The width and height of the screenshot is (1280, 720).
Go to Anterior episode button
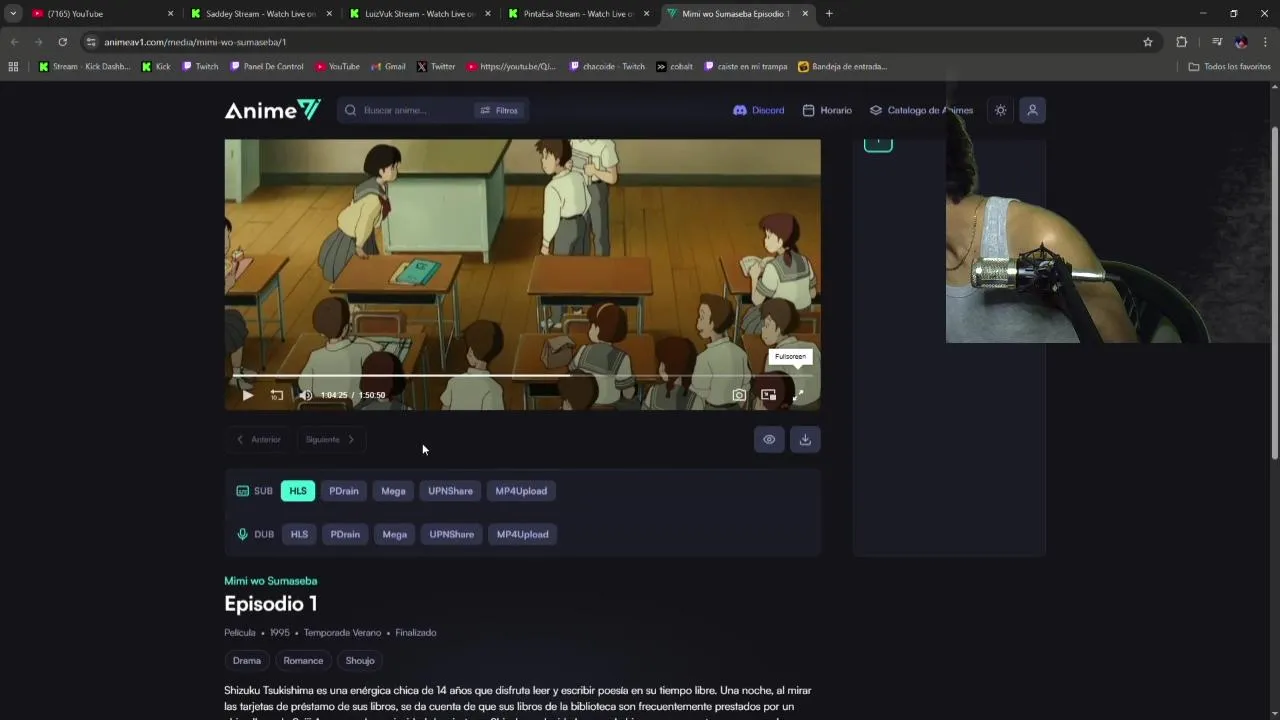[x=259, y=439]
